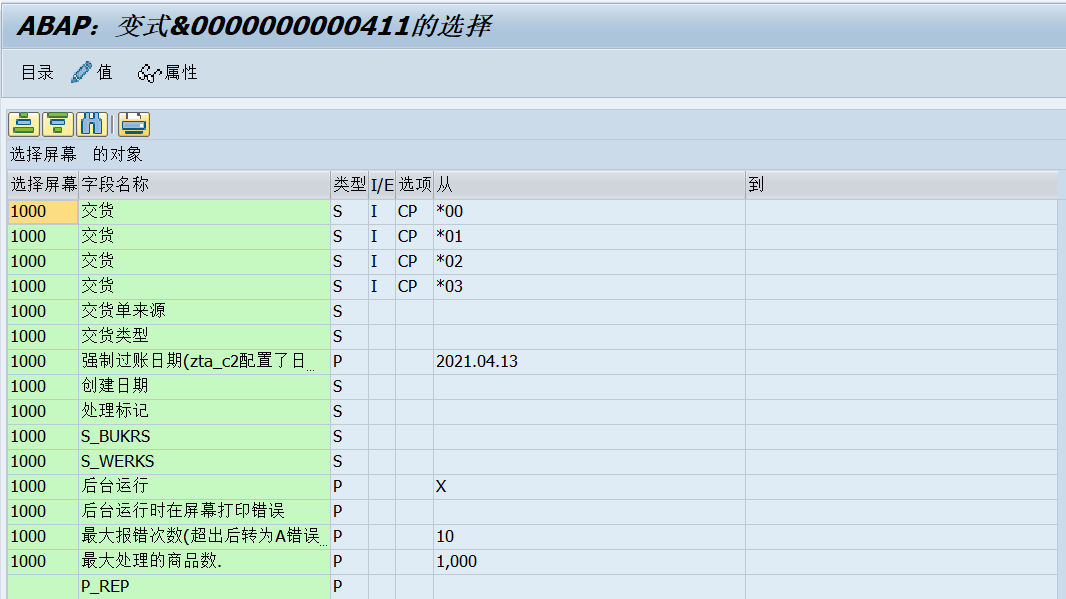The height and width of the screenshot is (599, 1066).
Task: Click the value *02 in 从 column
Action: click(x=449, y=262)
